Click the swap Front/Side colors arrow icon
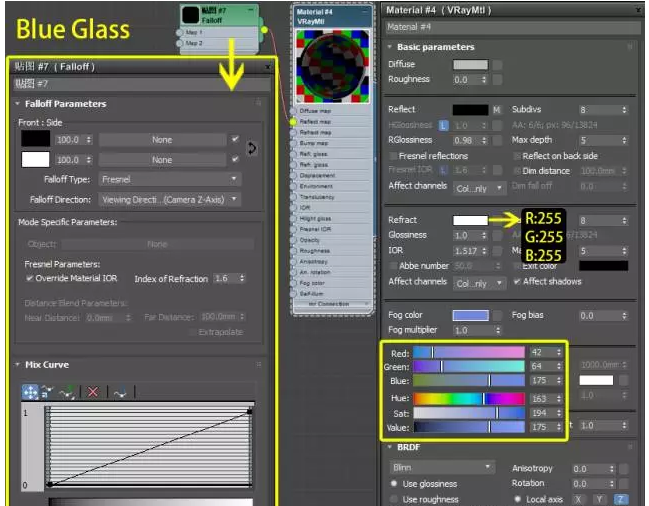649x506 pixels. (x=252, y=148)
